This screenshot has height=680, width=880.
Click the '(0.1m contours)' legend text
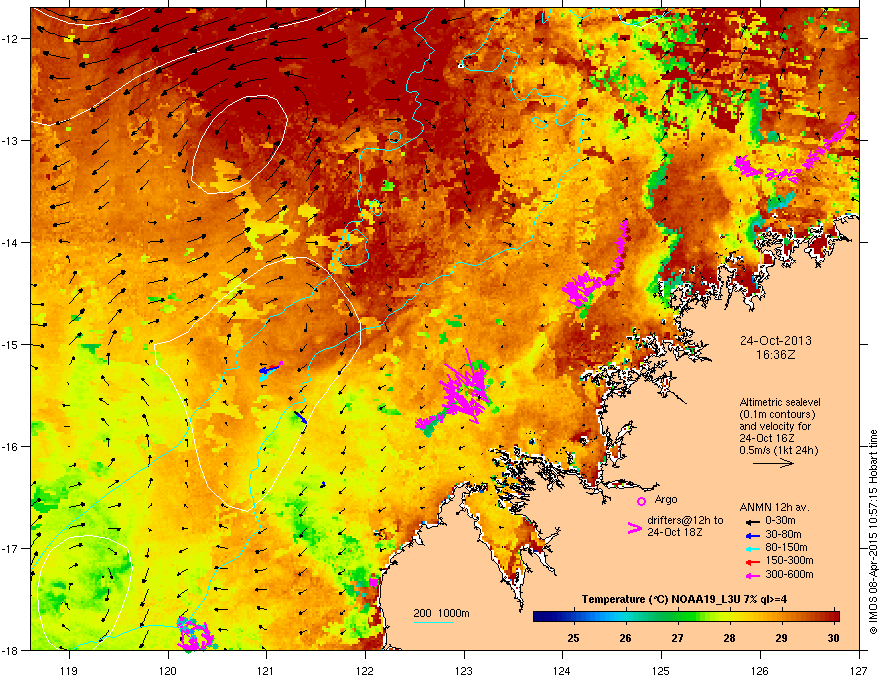tap(777, 415)
